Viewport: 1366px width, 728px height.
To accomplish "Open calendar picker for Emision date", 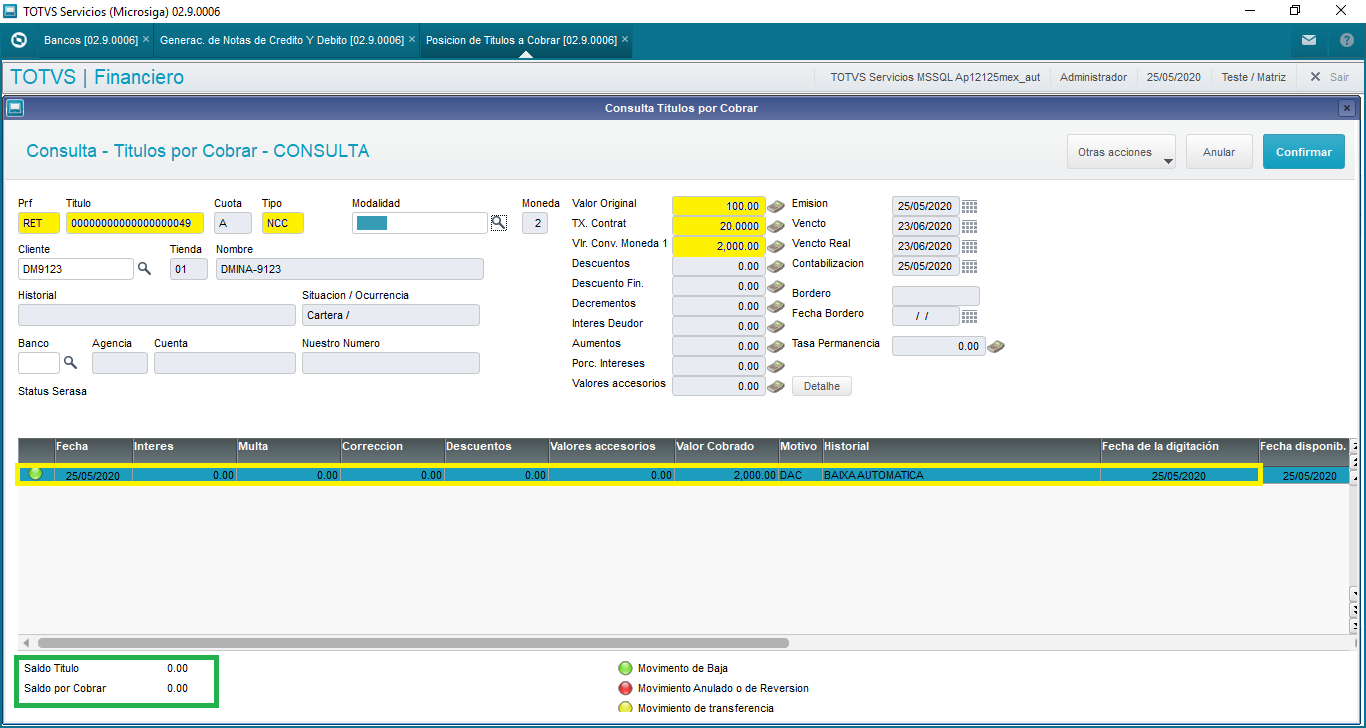I will [969, 206].
